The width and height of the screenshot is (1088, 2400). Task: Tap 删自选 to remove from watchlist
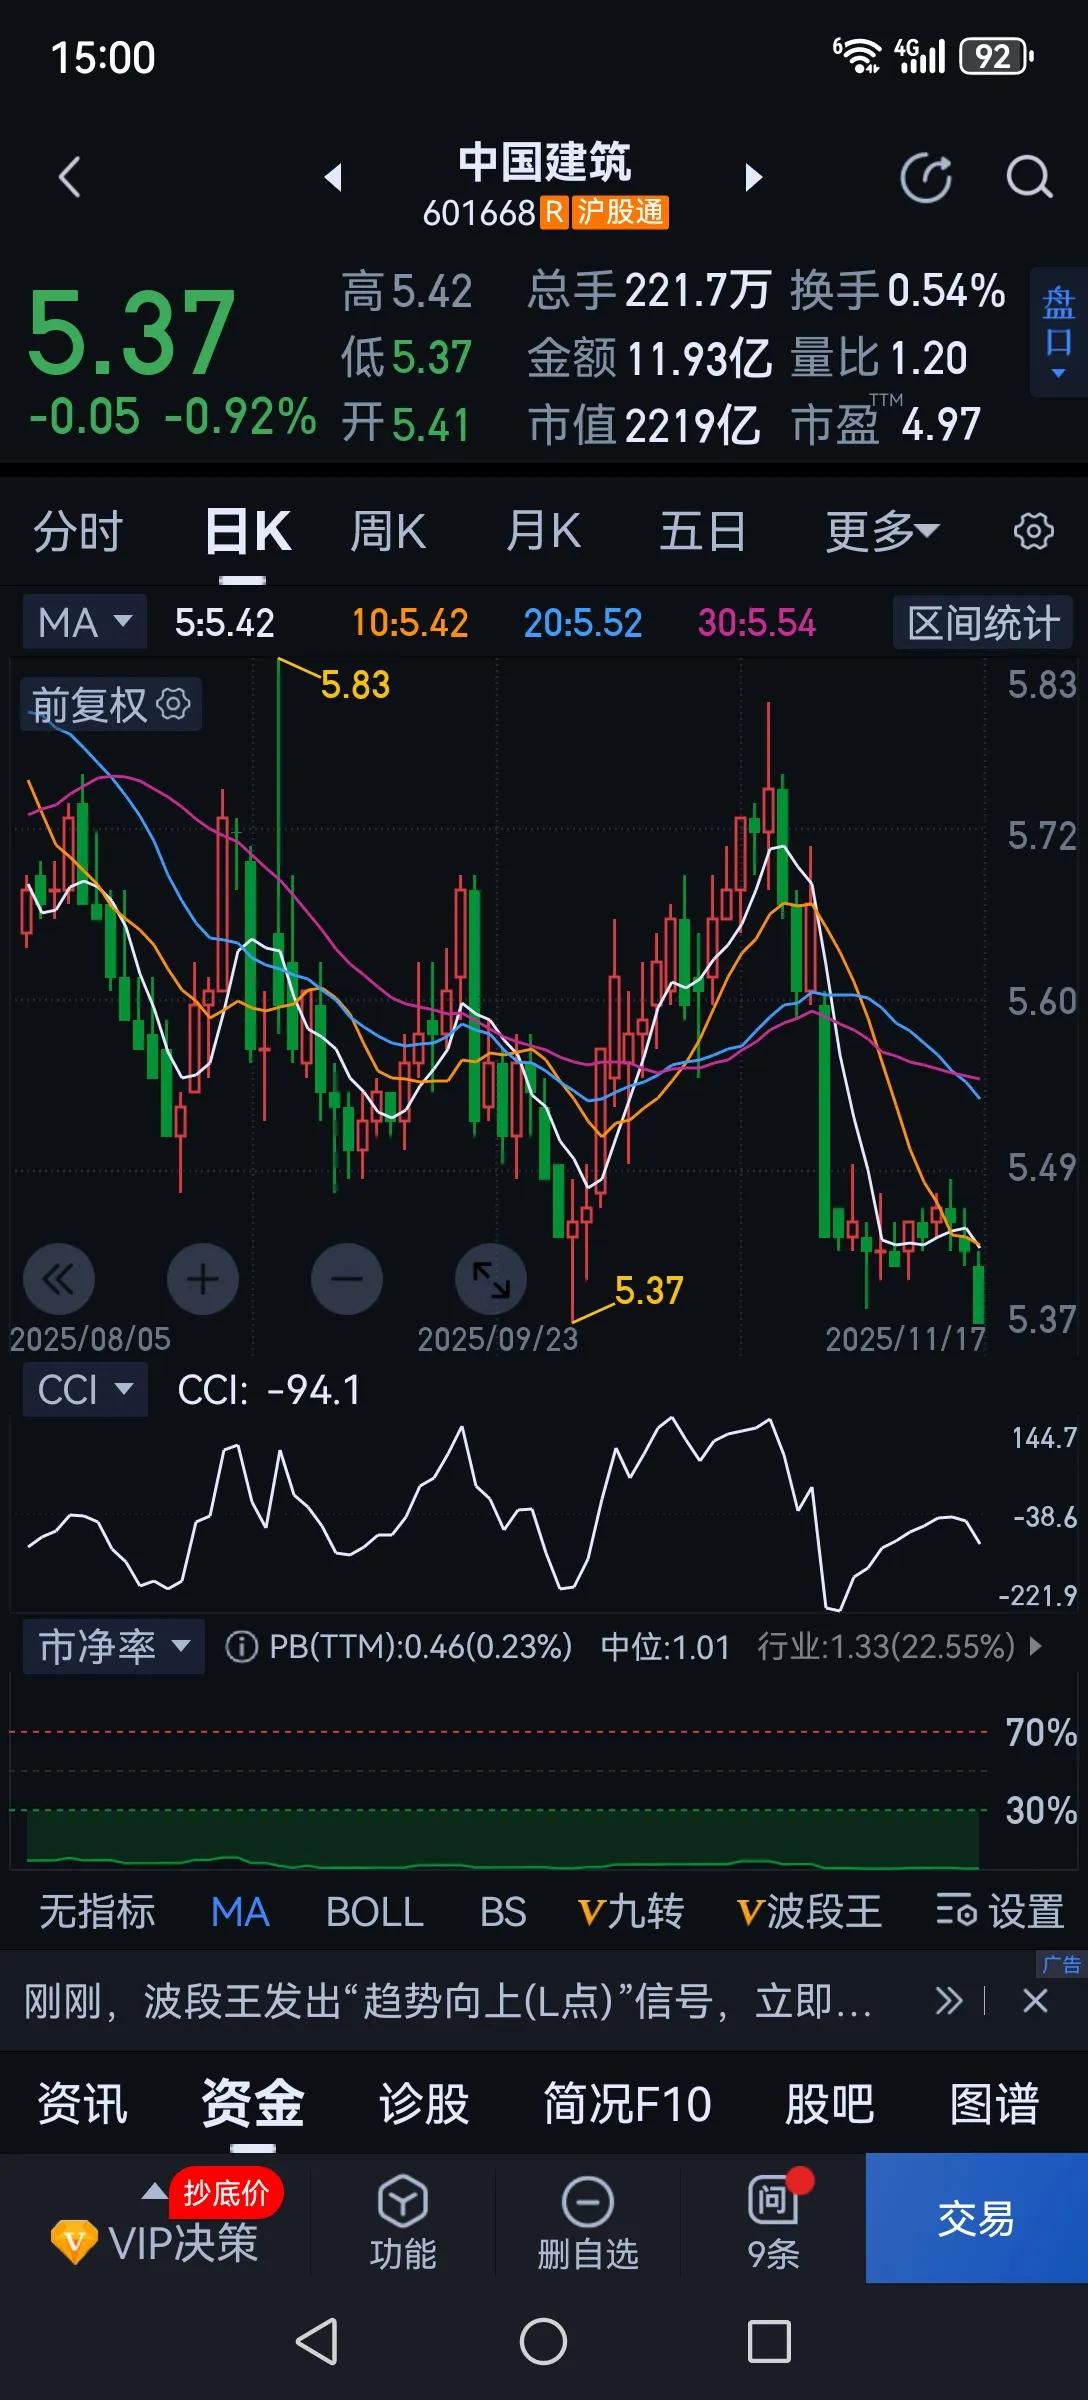pos(588,2223)
